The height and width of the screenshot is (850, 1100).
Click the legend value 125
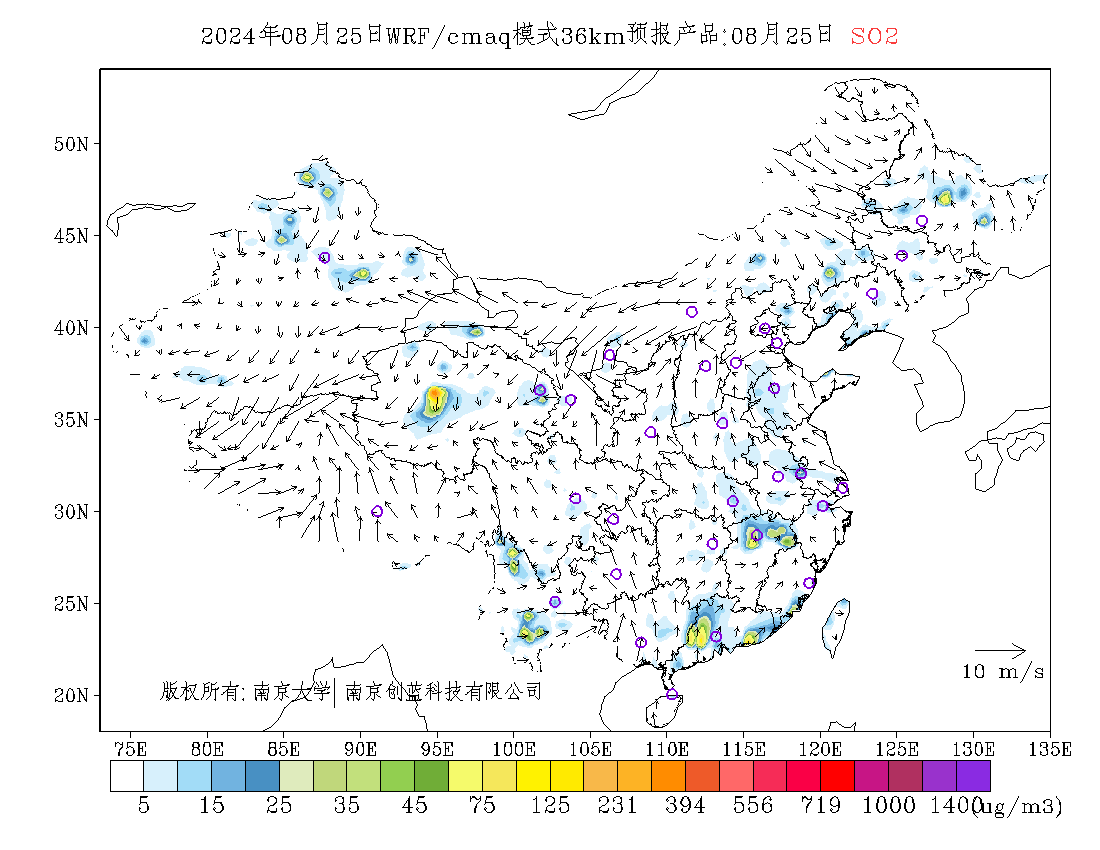pos(550,805)
